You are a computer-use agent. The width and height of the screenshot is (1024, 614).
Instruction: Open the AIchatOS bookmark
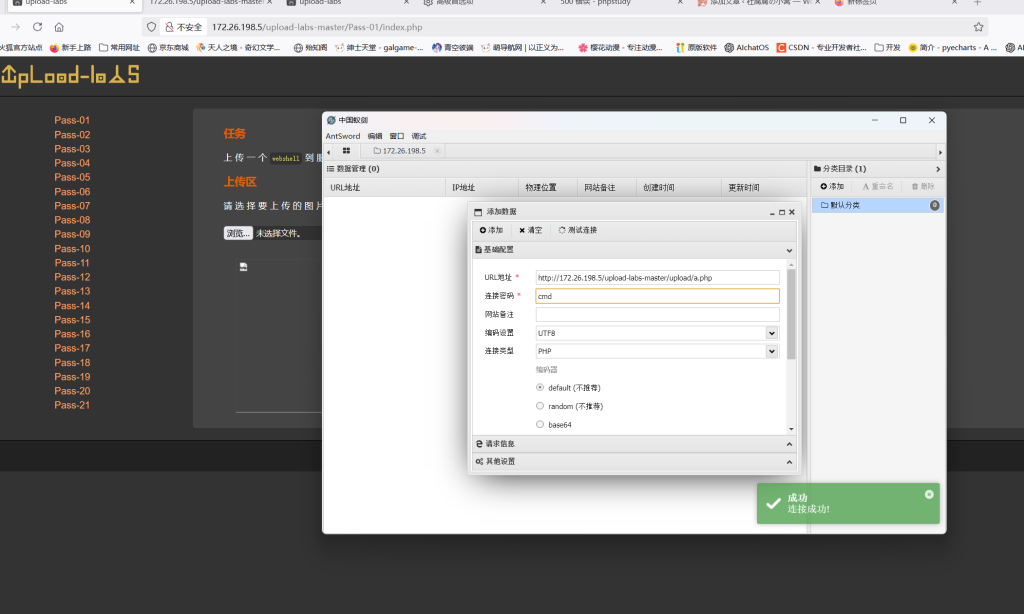[x=746, y=48]
